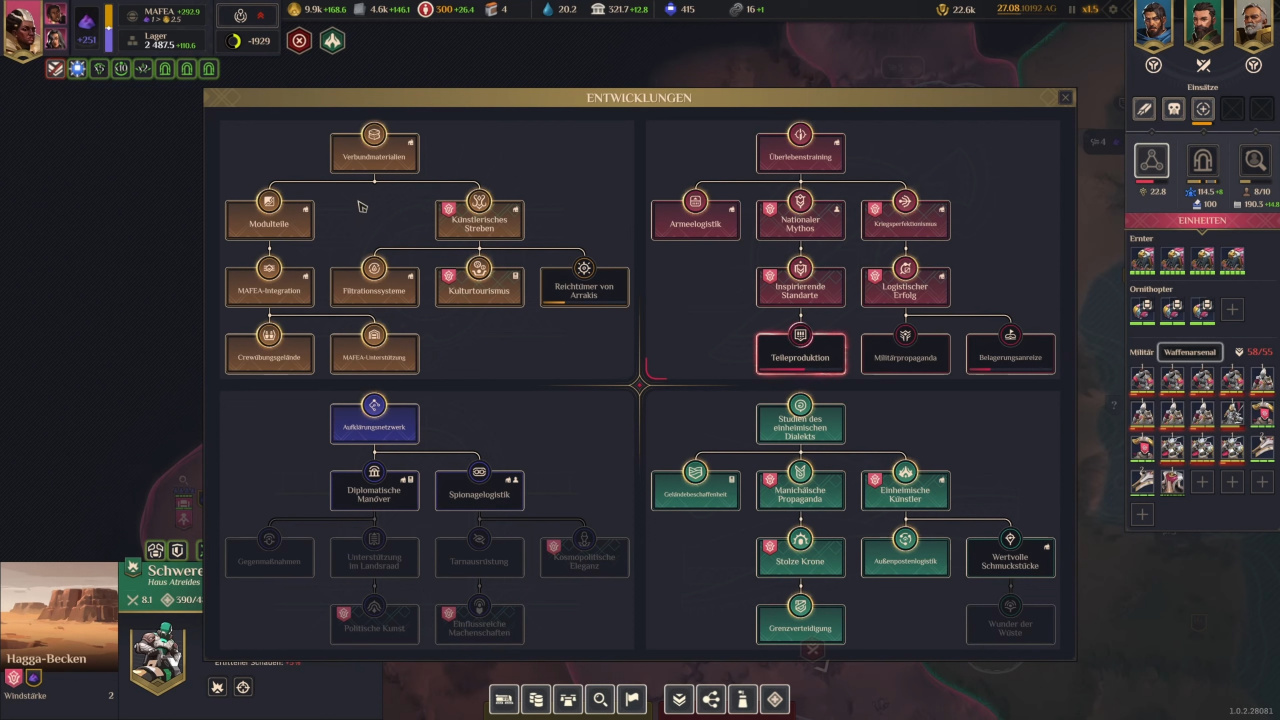
Task: Click the x1.5 game speed indicator
Action: (x=1090, y=9)
